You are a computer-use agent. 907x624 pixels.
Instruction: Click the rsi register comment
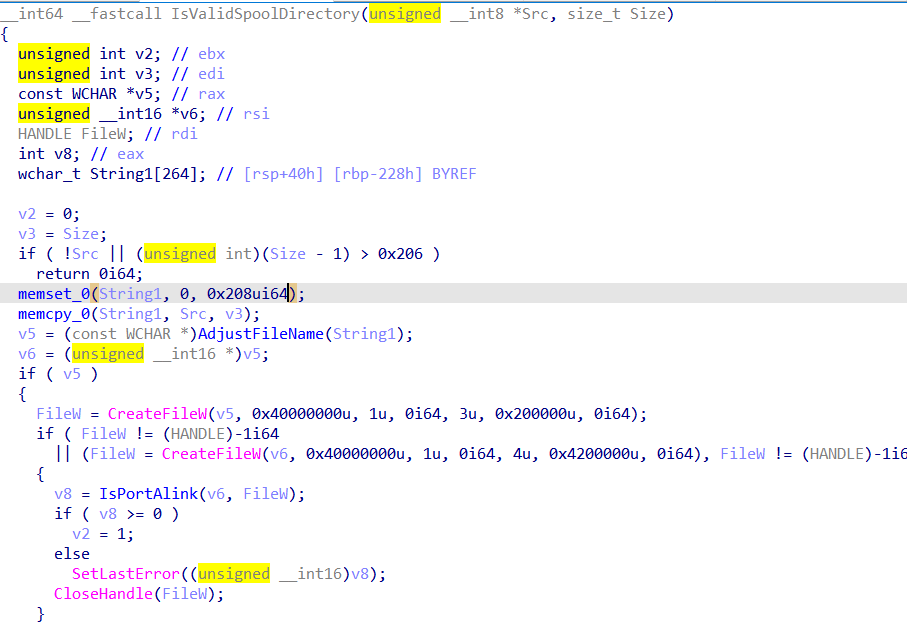256,114
